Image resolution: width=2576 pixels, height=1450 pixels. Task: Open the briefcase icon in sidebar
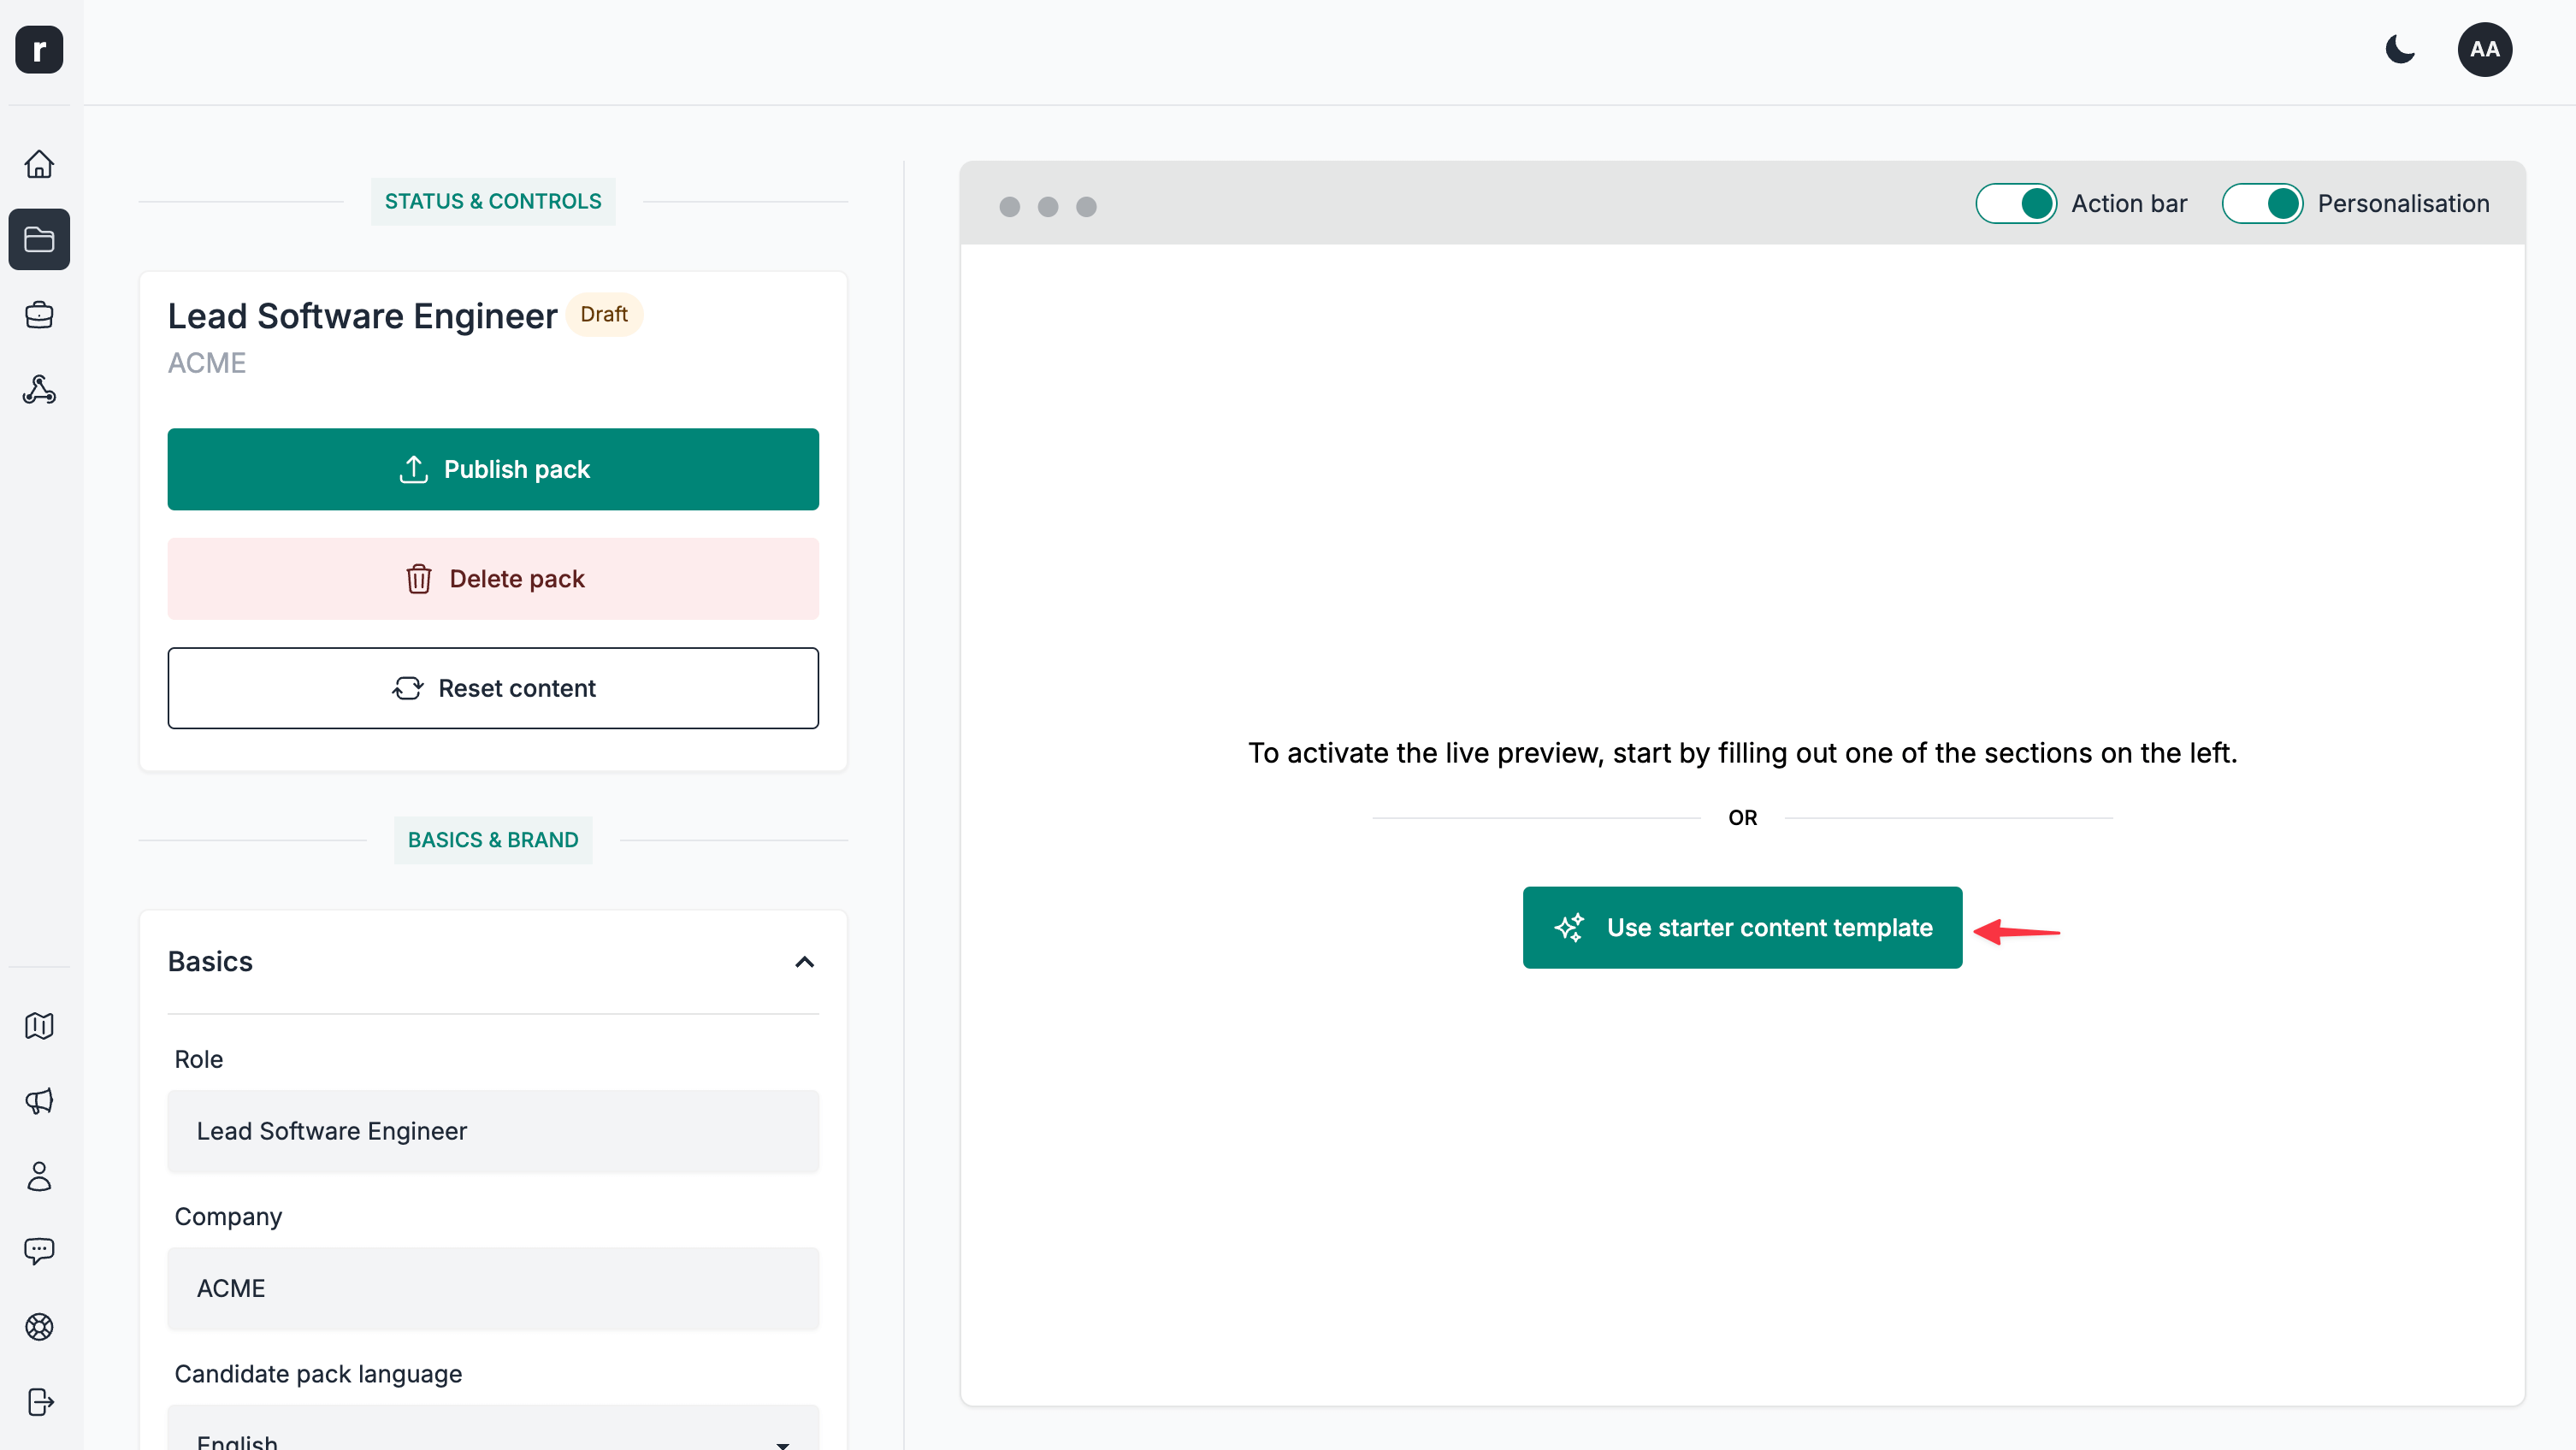(39, 315)
